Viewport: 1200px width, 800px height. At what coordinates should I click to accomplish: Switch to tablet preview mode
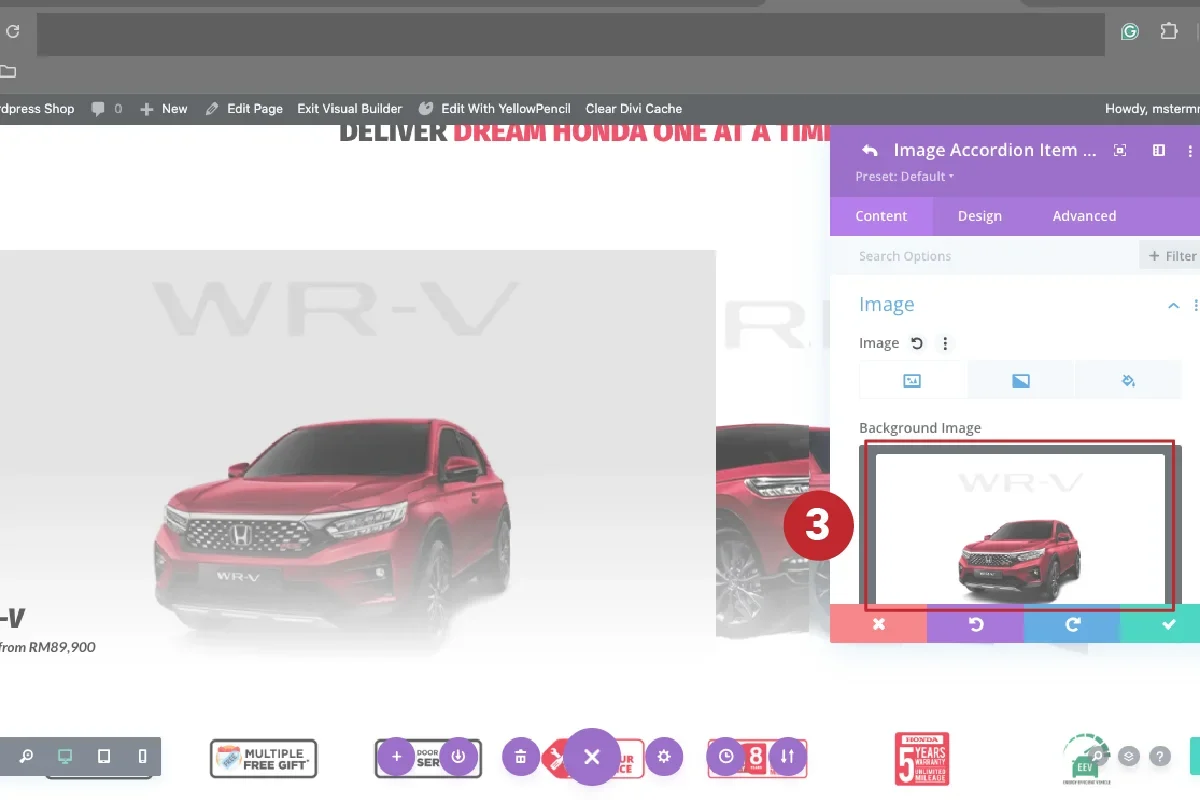[x=103, y=757]
